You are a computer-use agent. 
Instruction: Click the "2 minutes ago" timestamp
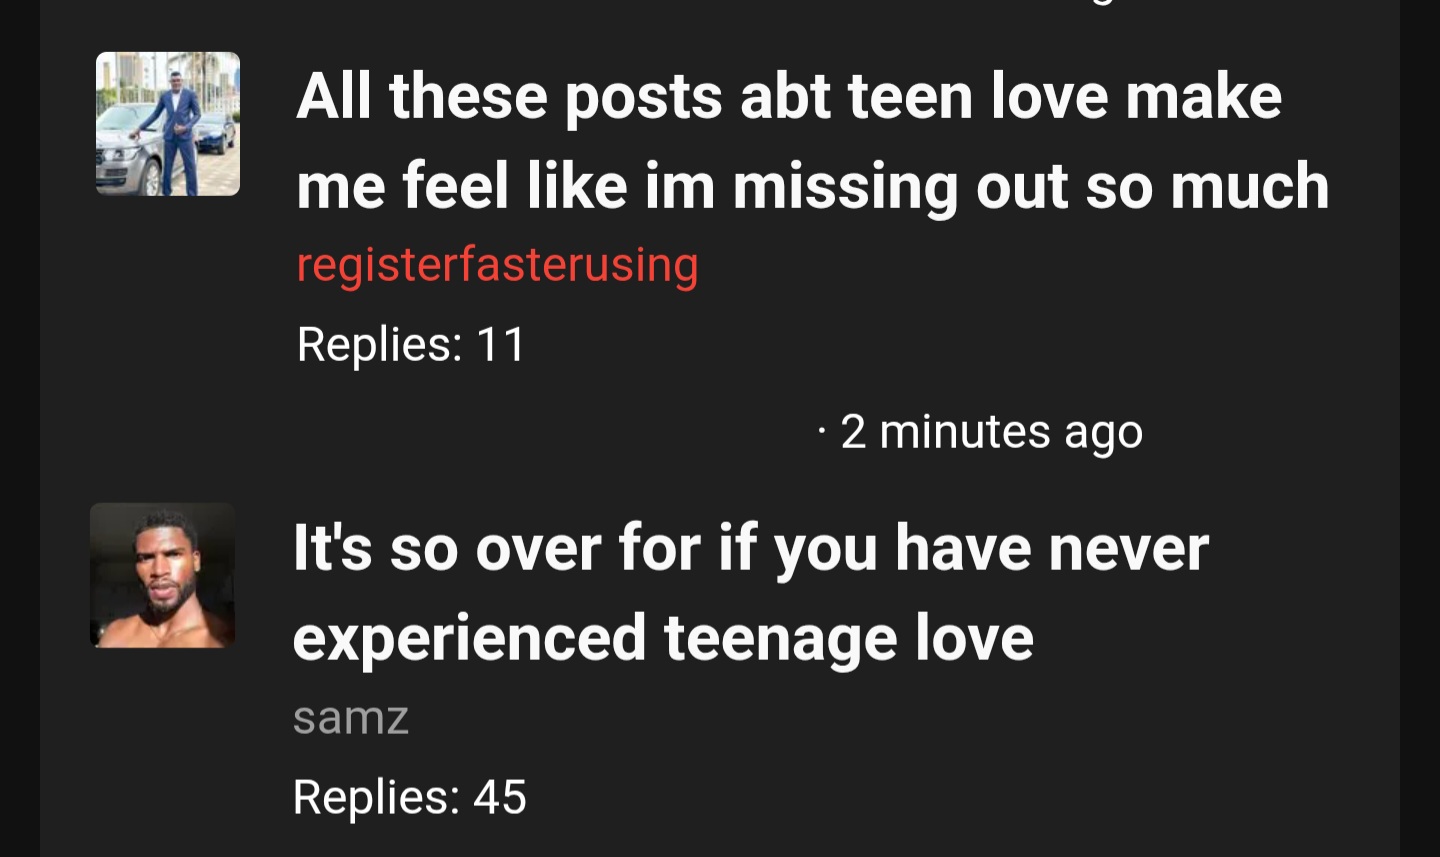click(991, 432)
